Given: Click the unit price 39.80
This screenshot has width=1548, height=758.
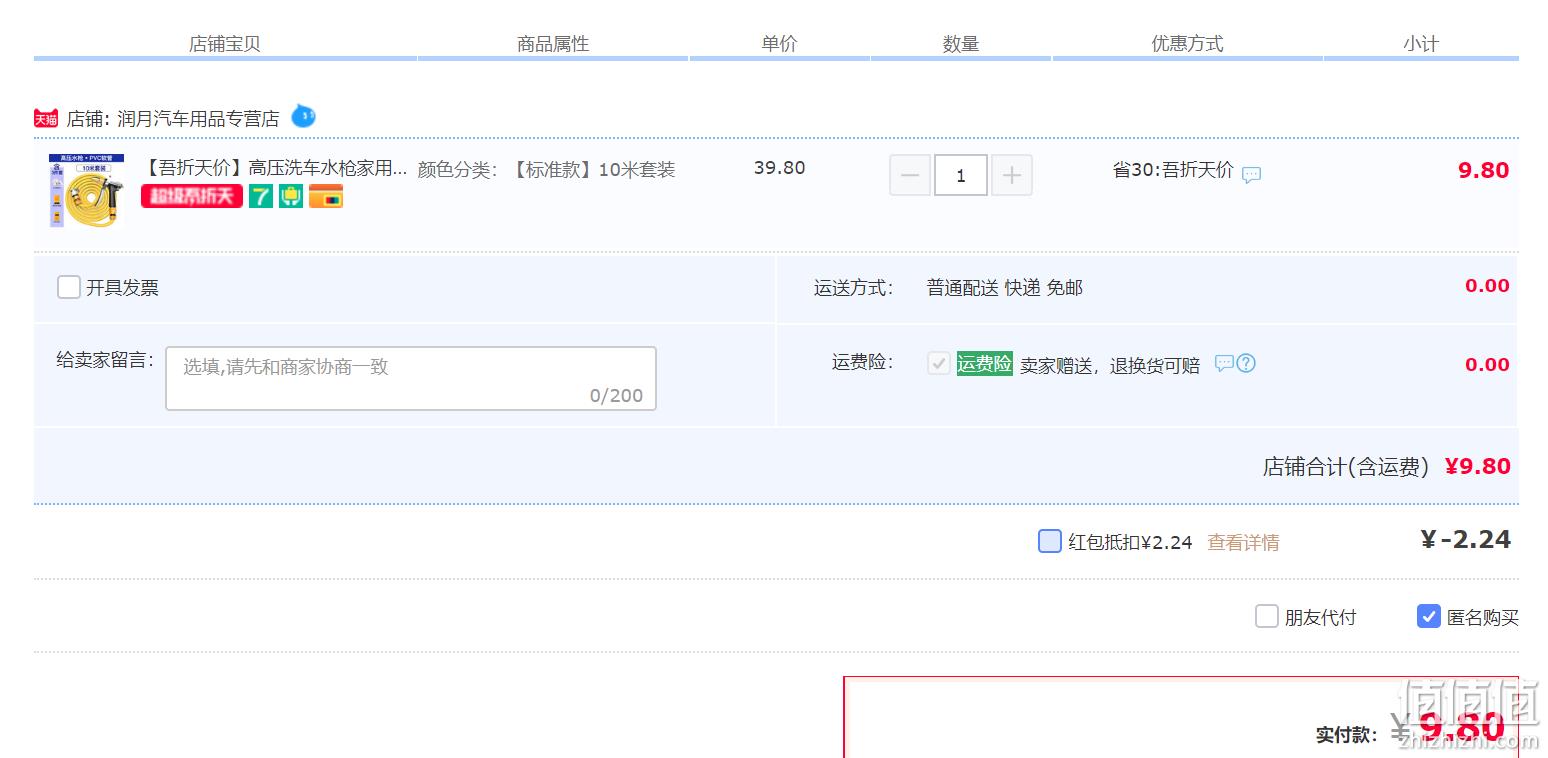Looking at the screenshot, I should 779,168.
